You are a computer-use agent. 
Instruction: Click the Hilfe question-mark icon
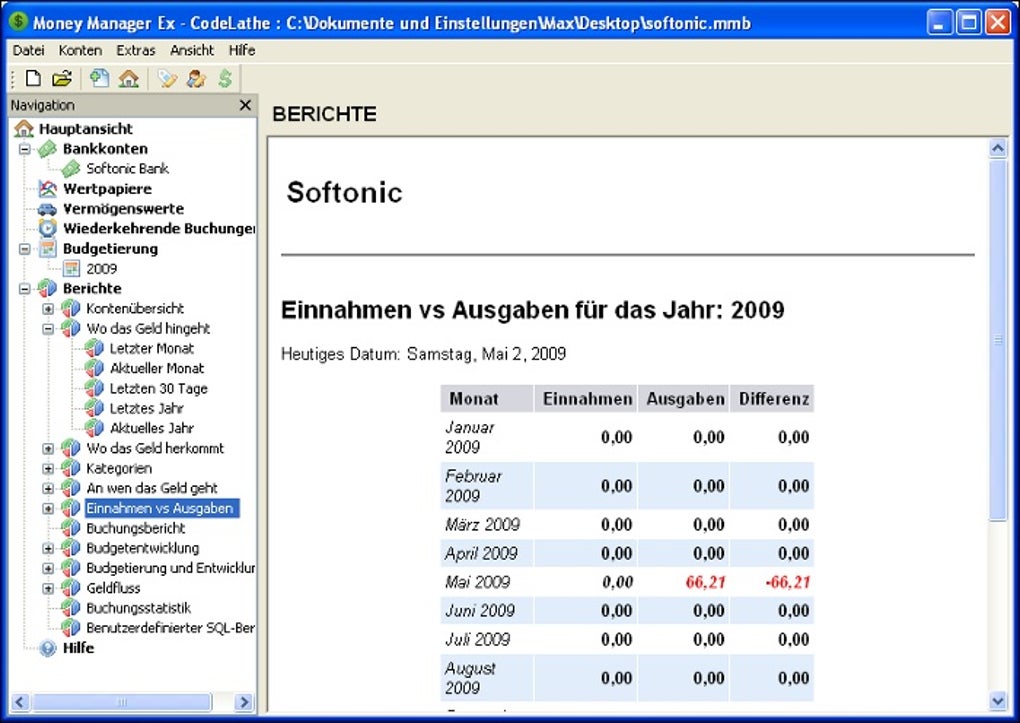click(x=47, y=648)
